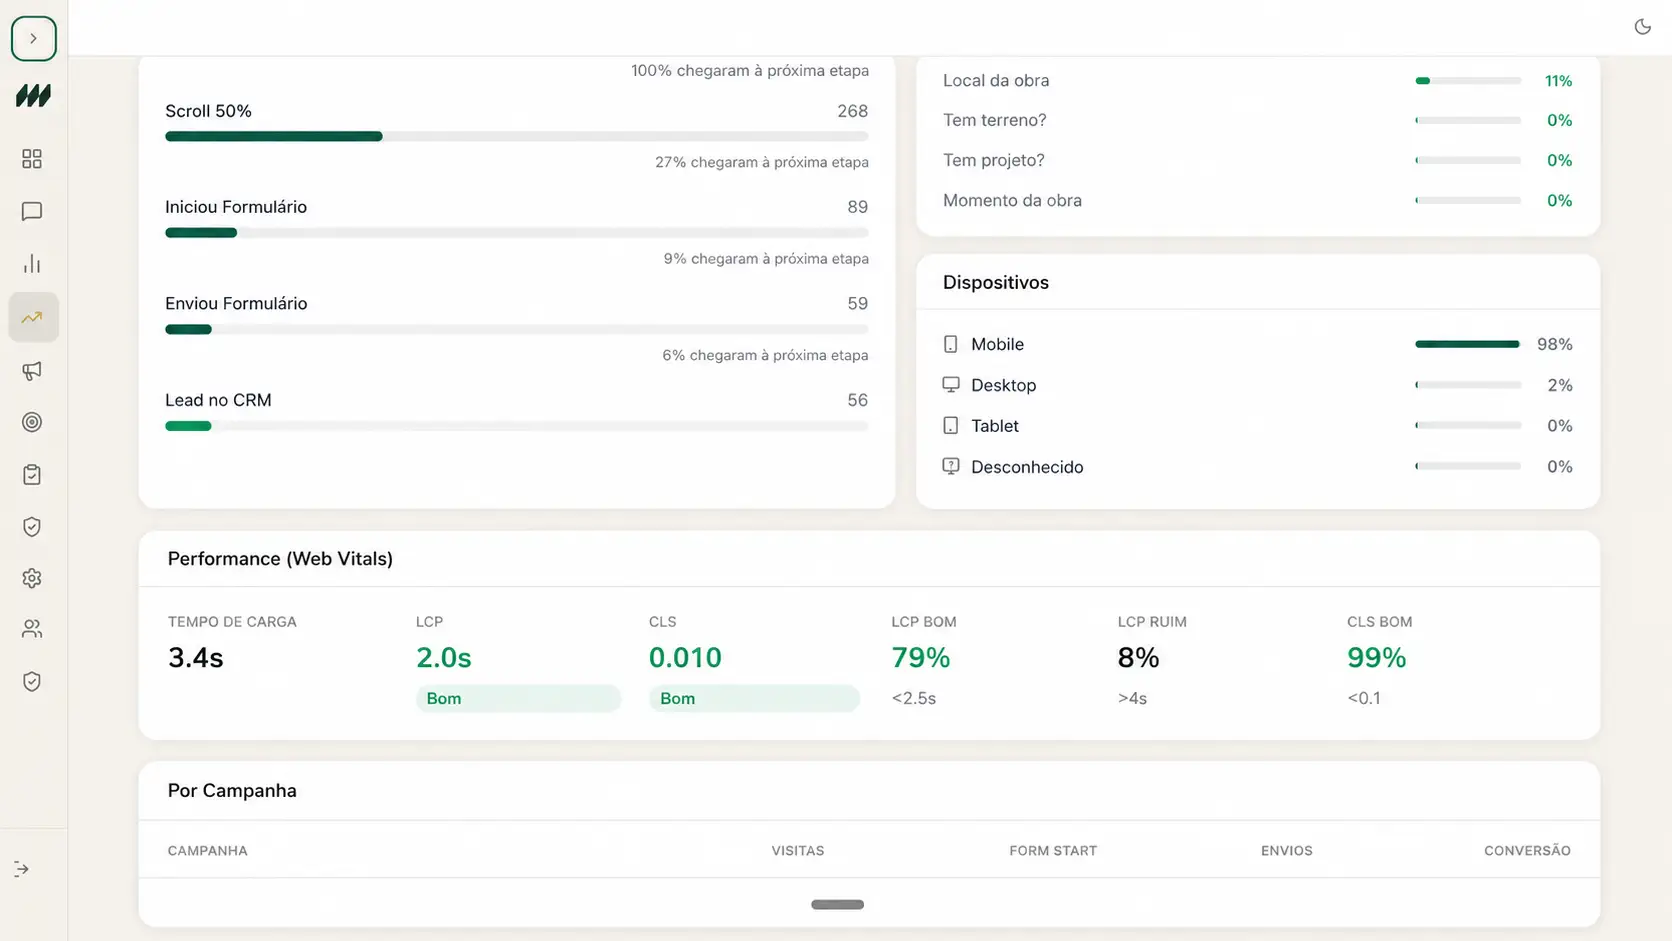
Task: Click the Lead no CRM progress bar
Action: pos(517,426)
